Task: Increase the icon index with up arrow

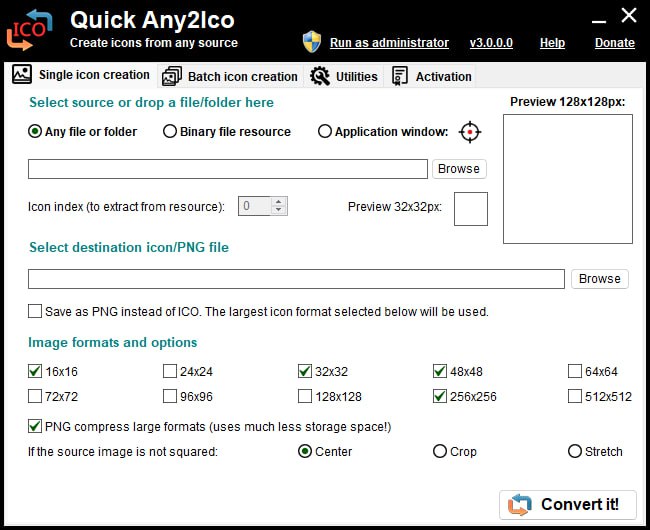Action: [279, 201]
